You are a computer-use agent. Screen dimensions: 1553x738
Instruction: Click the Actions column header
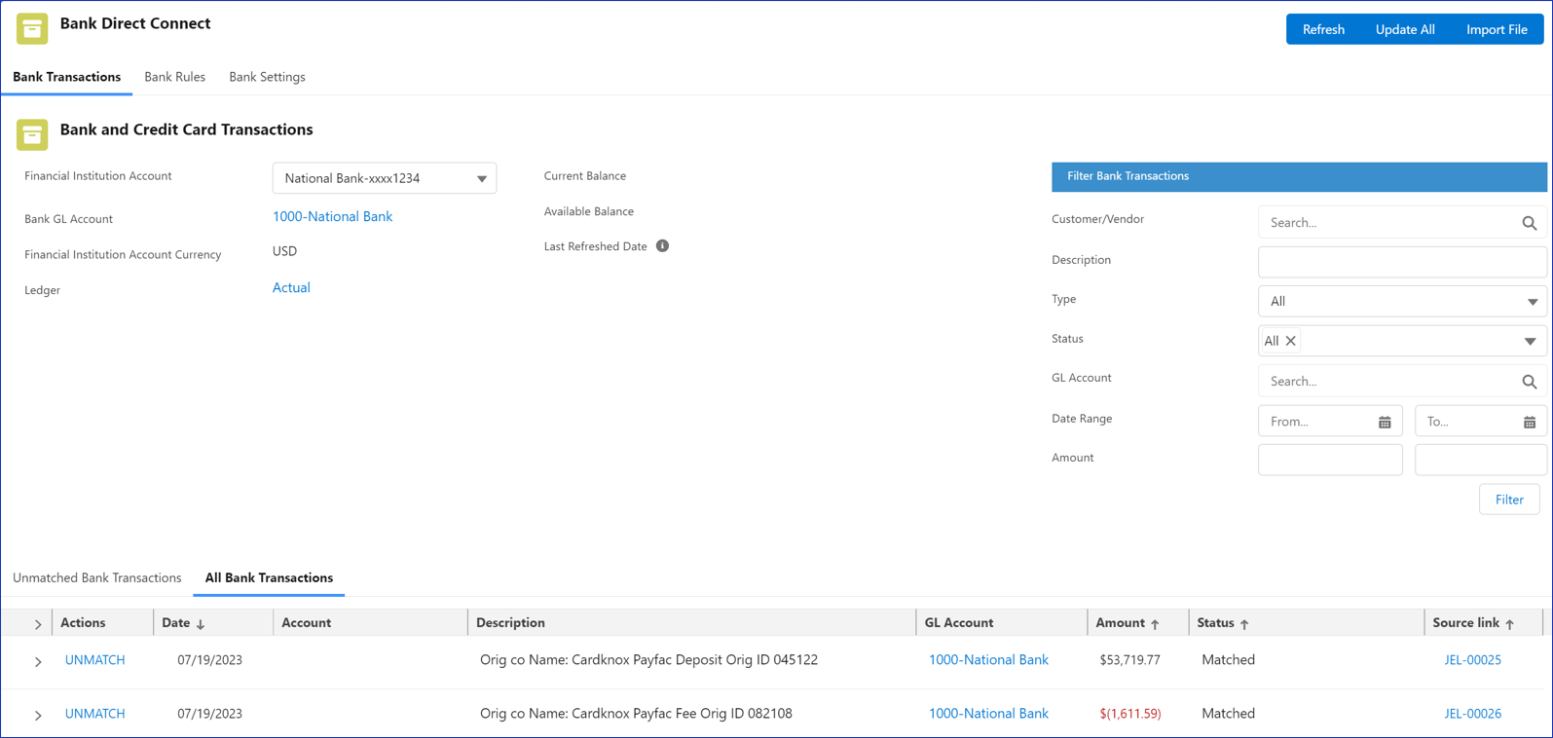pos(83,623)
